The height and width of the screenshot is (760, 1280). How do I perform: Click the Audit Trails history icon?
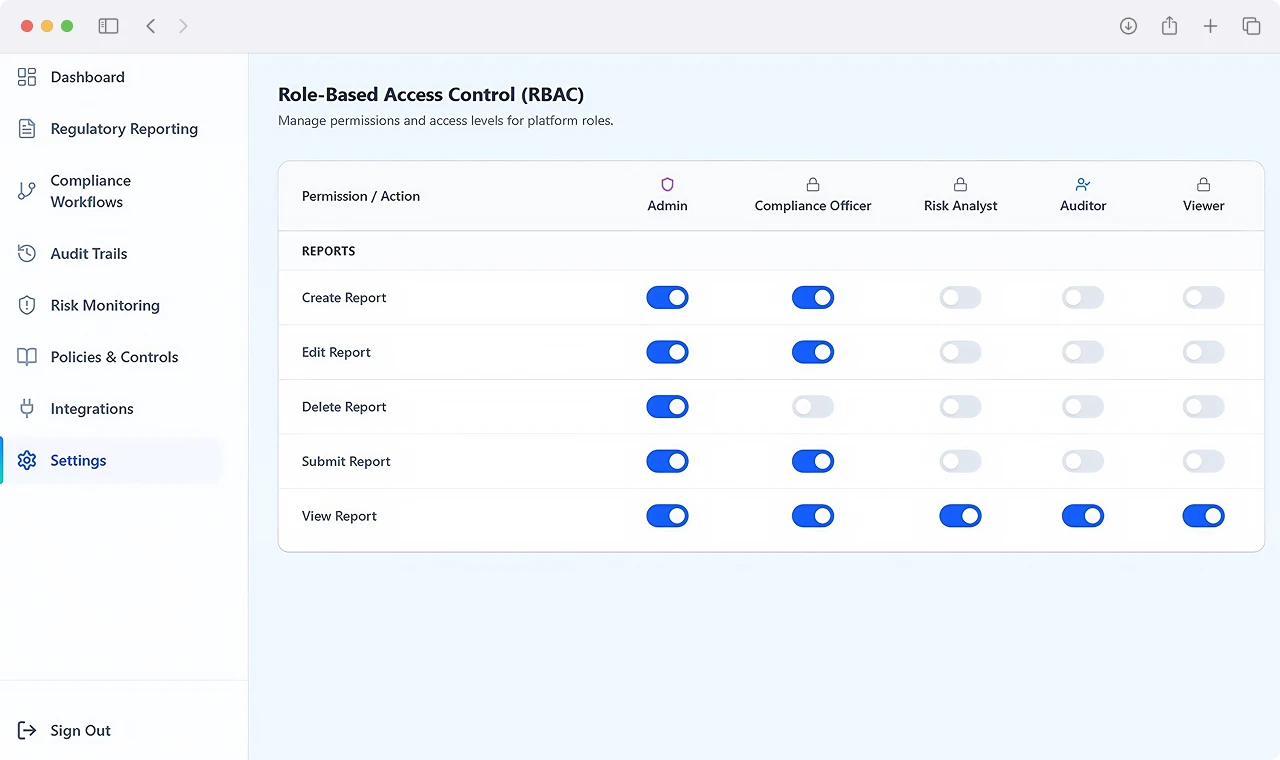tap(27, 254)
